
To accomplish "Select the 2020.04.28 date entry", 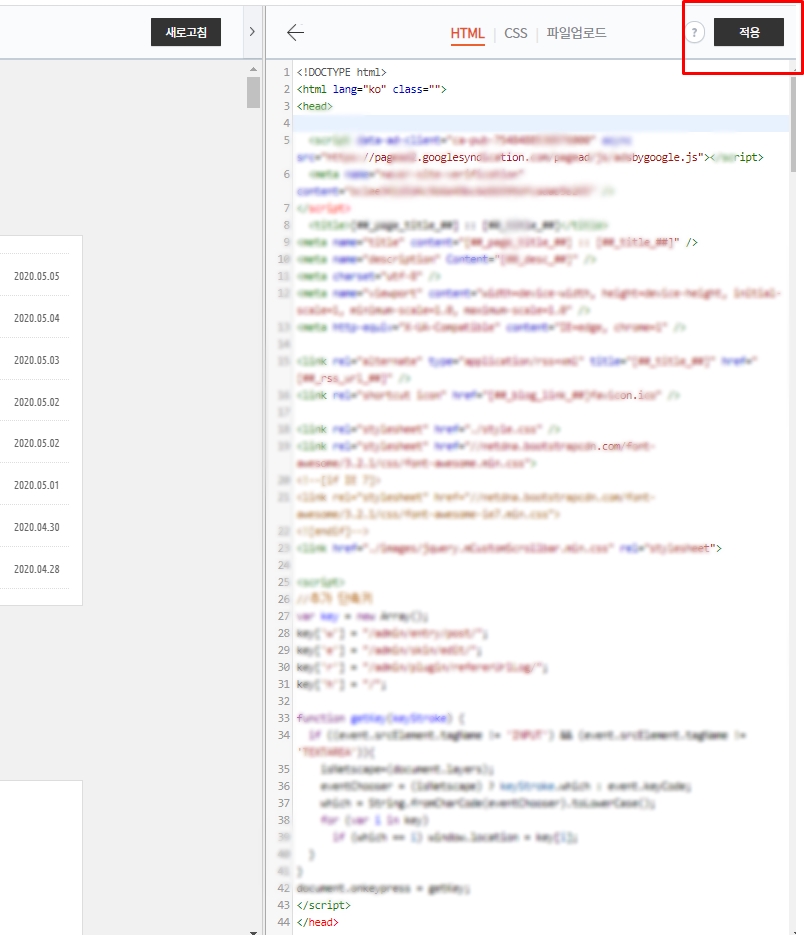I will click(x=37, y=569).
